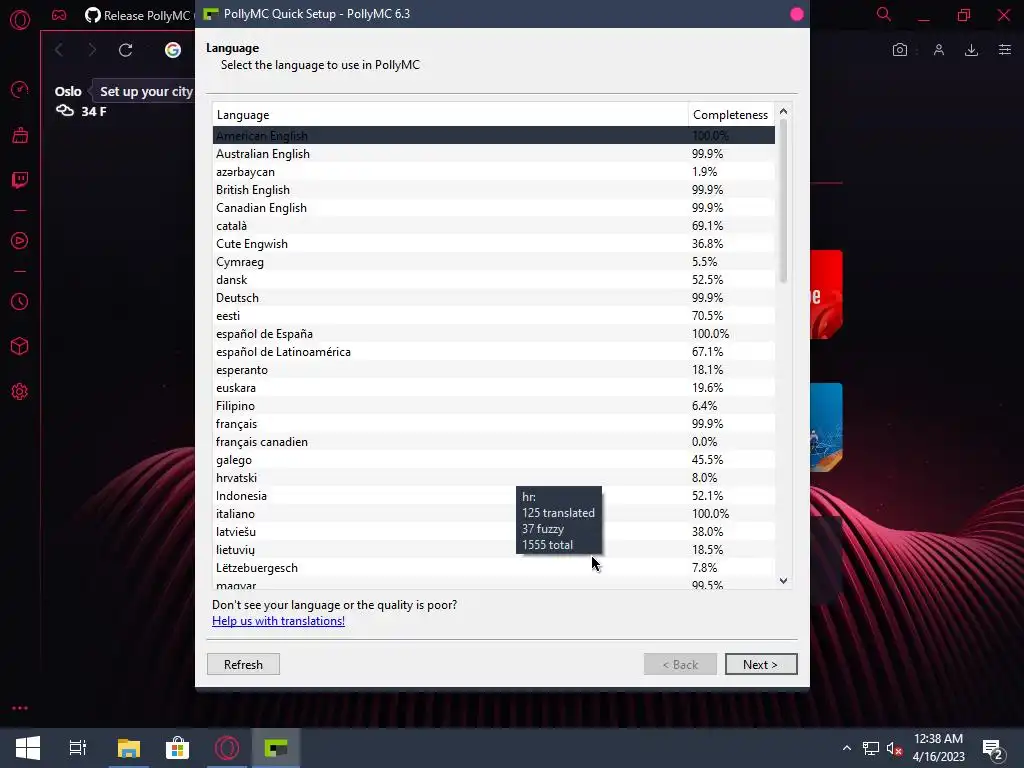1024x768 pixels.
Task: Click the Release PollyMC browser tab
Action: tap(138, 15)
